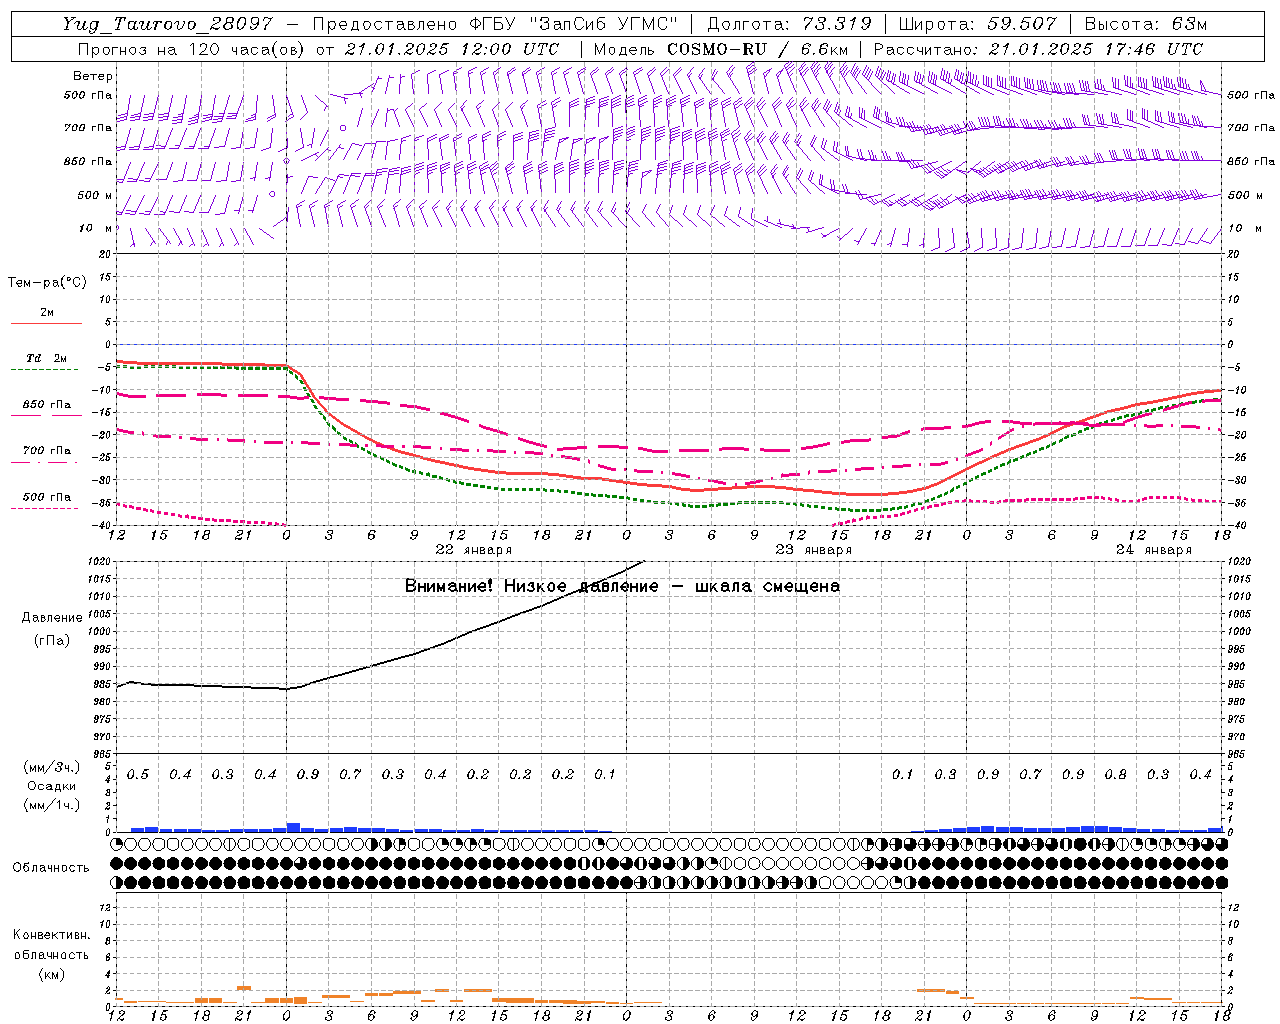The image size is (1280, 1024).
Task: Click the 24 января date label
Action: click(1154, 550)
